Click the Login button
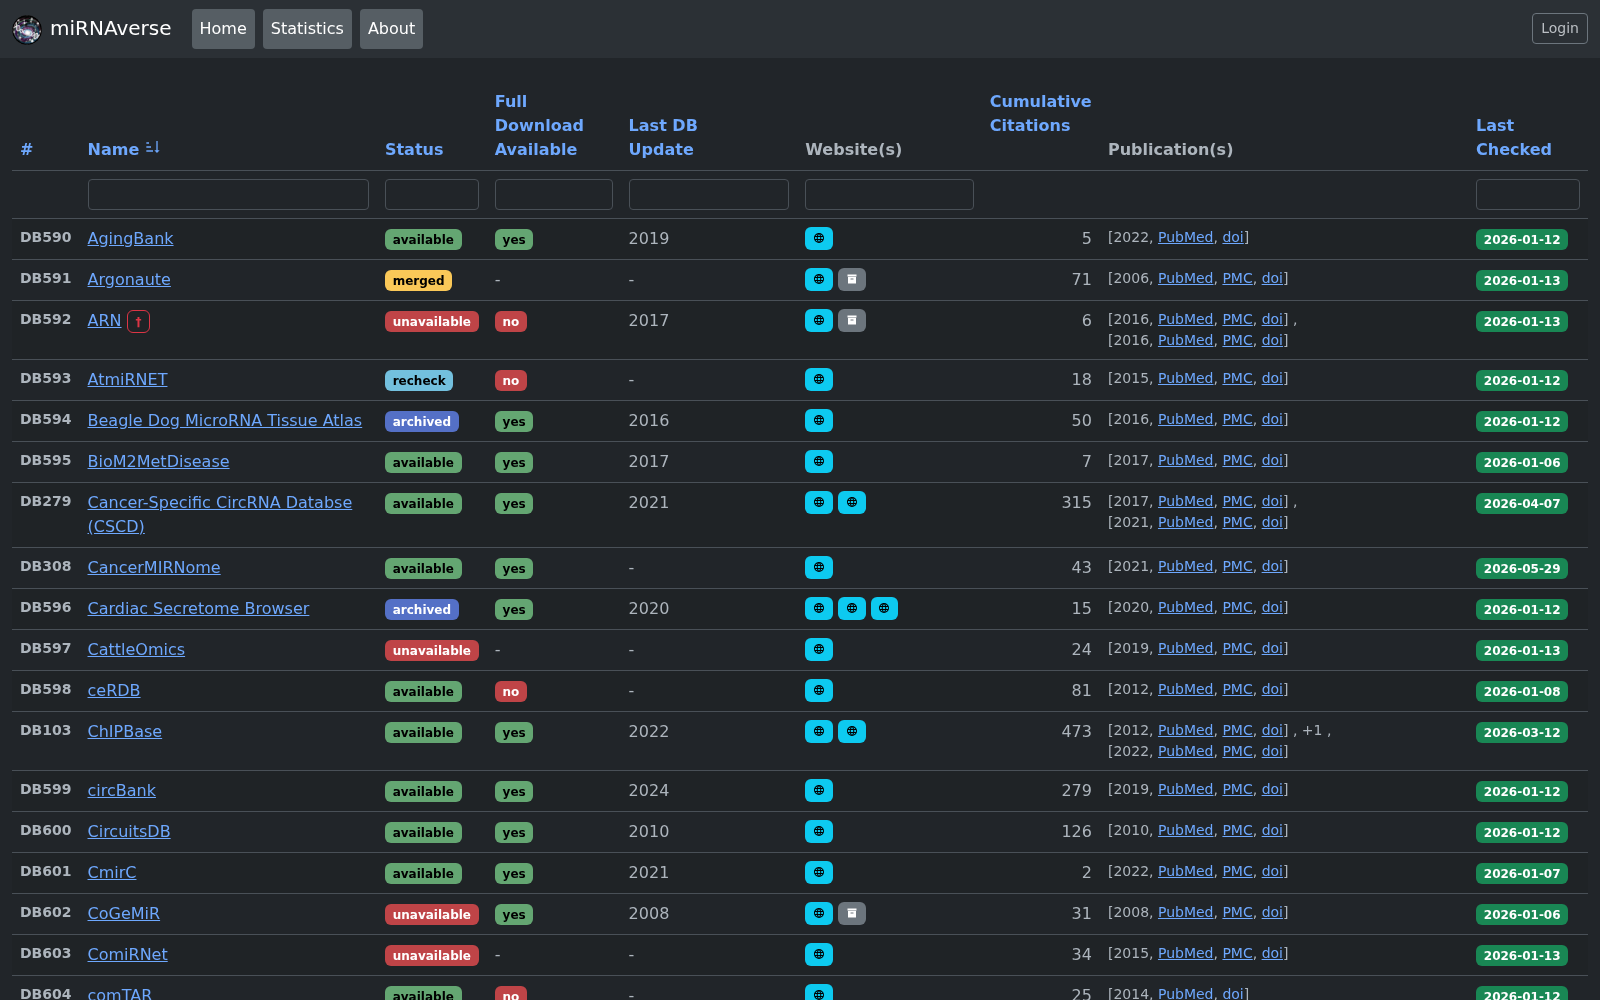The image size is (1600, 1000). [x=1559, y=28]
